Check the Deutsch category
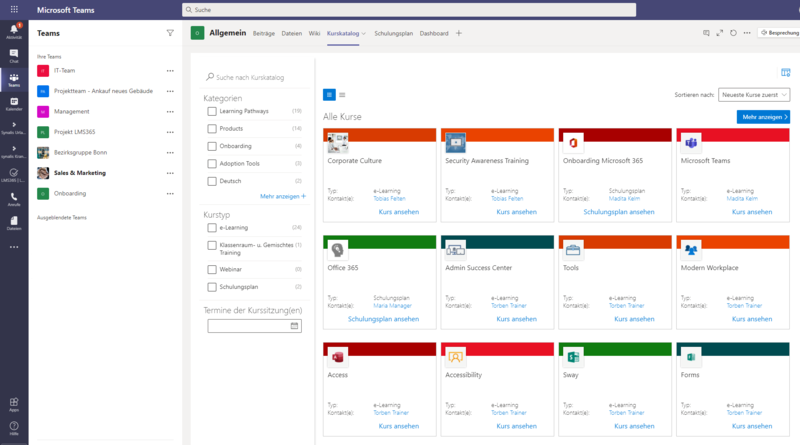The width and height of the screenshot is (800, 445). click(212, 181)
